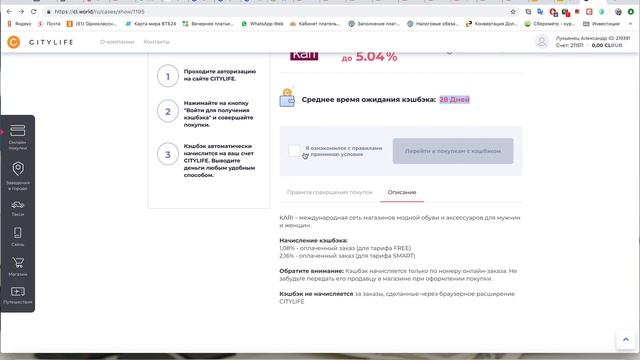Click the step 3 circle number

(168, 154)
